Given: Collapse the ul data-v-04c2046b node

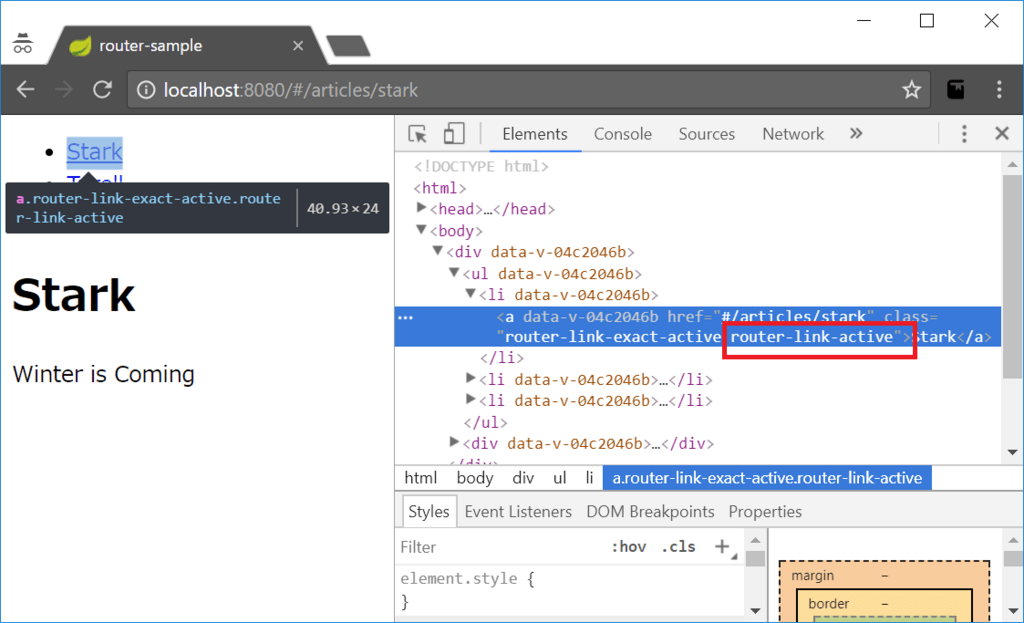Looking at the screenshot, I should tap(455, 273).
